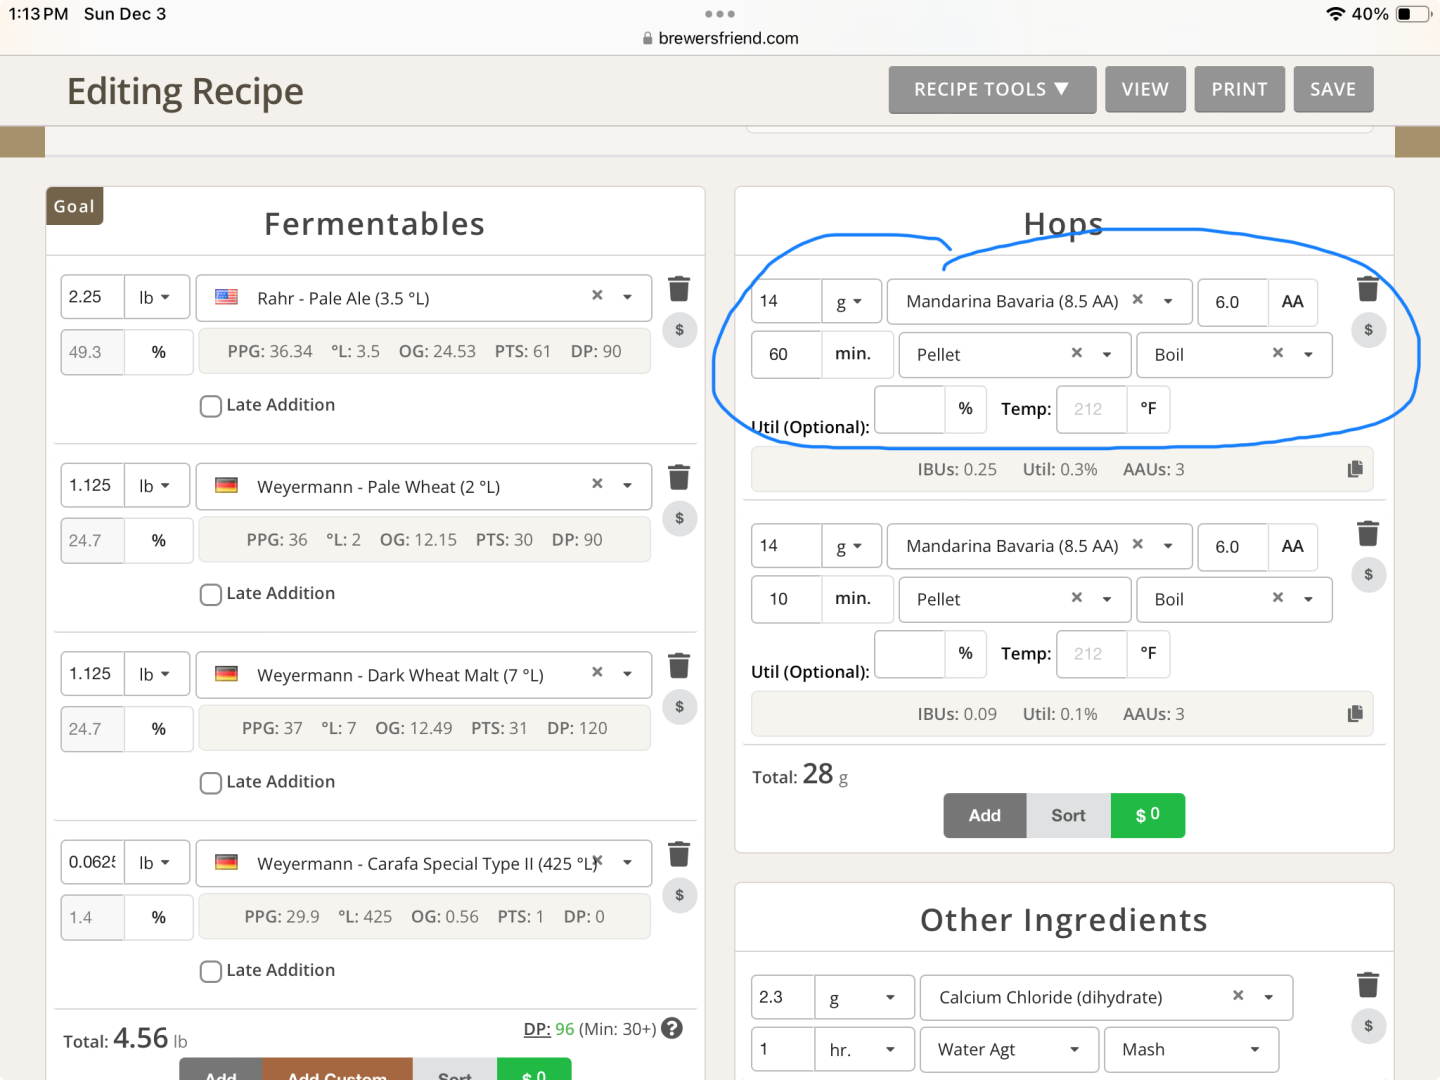Open the Mash use dropdown for Calcium Chloride
Image resolution: width=1440 pixels, height=1080 pixels.
coord(1190,1049)
